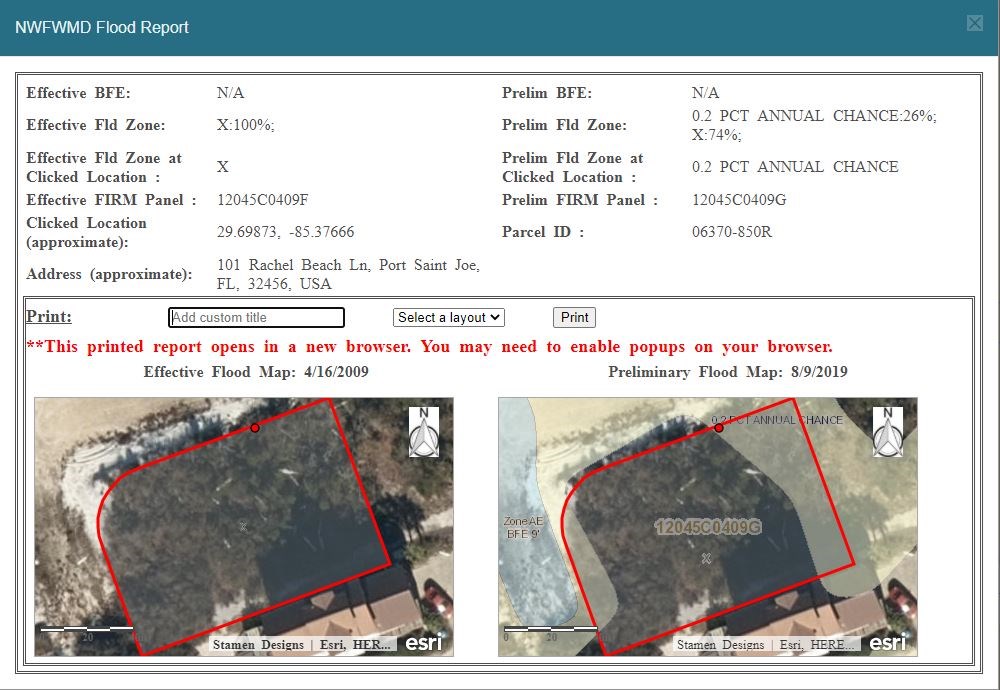Click esri logo on Effective Flood Map
The image size is (1000, 690).
pos(423,643)
